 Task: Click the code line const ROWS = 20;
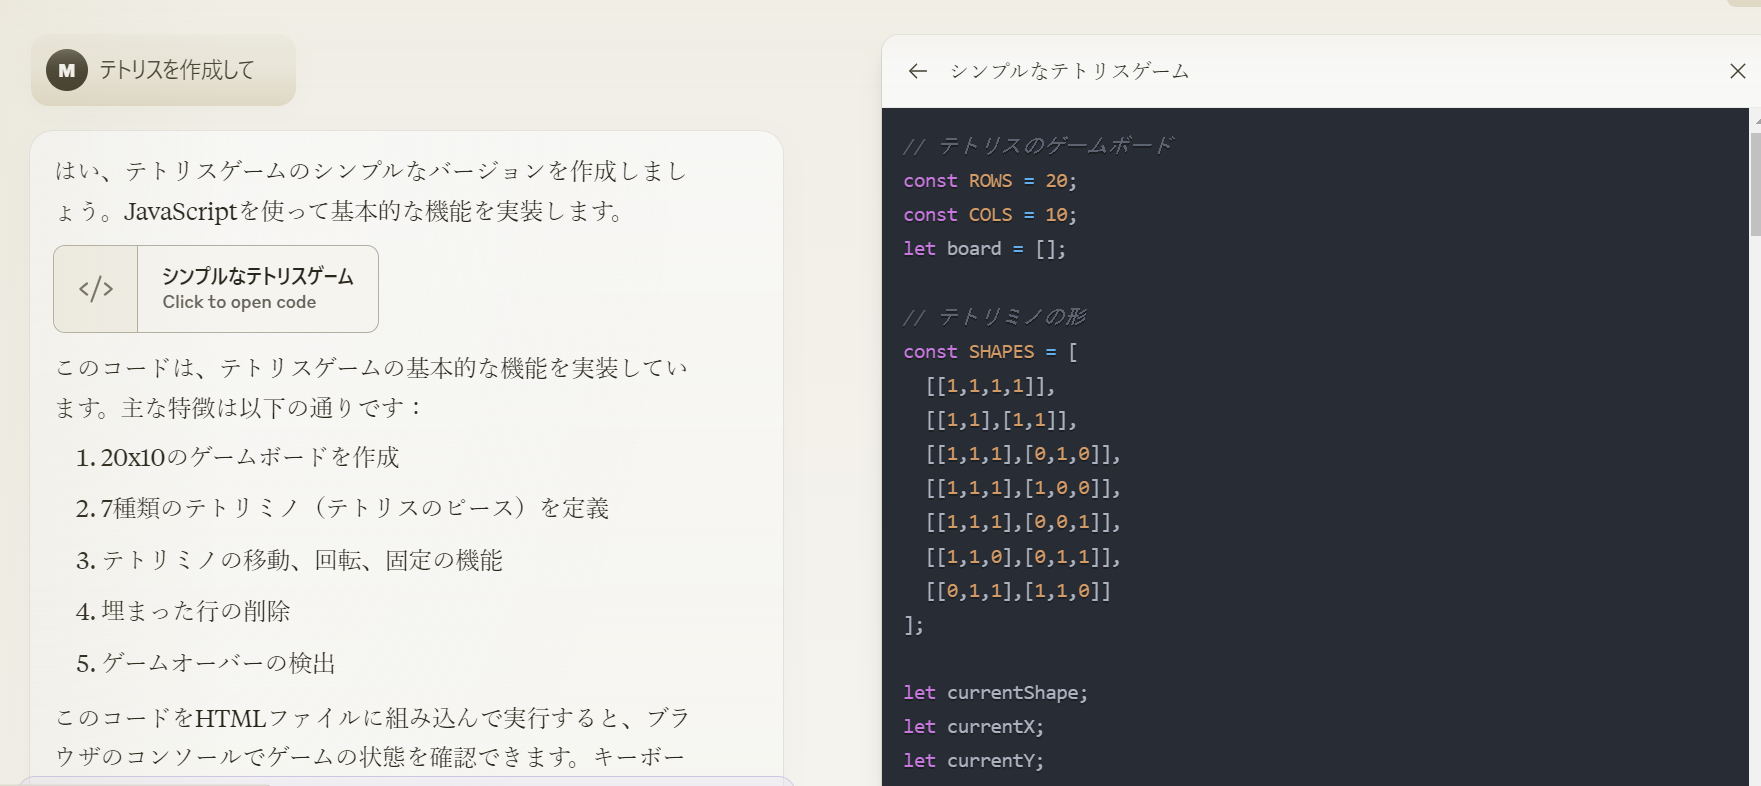pyautogui.click(x=990, y=181)
